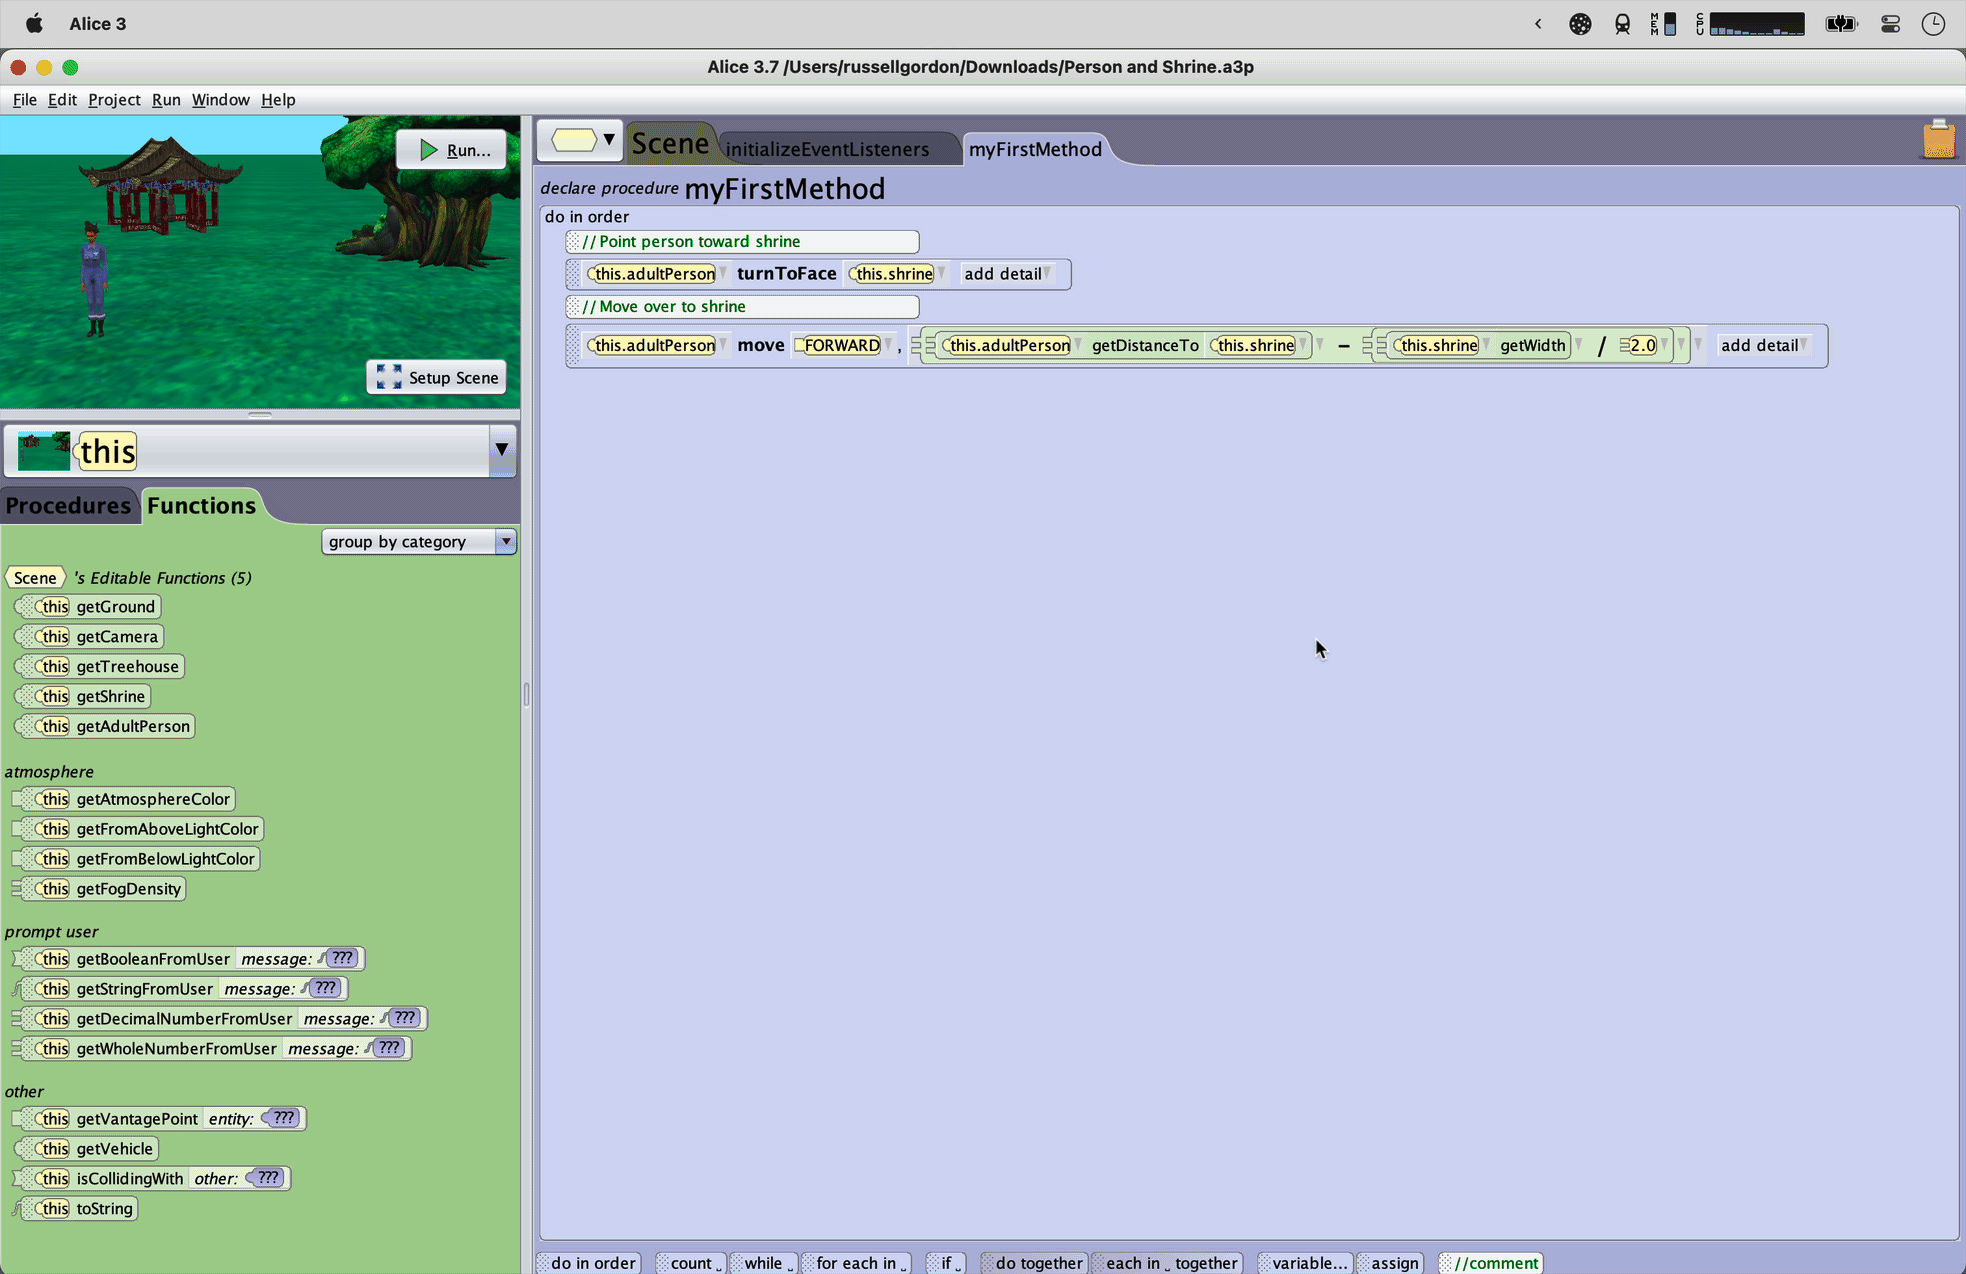Expand the 'this' object selector dropdown
1966x1274 pixels.
coord(501,450)
